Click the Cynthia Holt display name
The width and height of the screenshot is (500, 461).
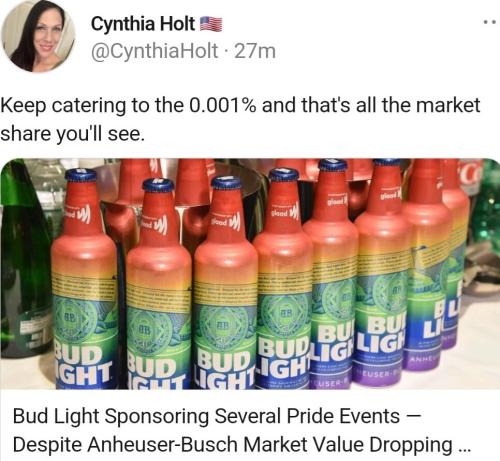pos(143,24)
